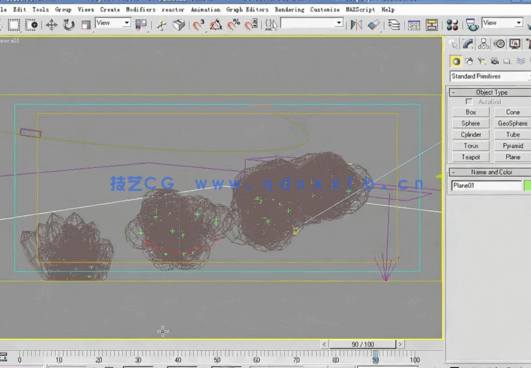The image size is (531, 368).
Task: Open the Display command panel tab
Action: click(515, 44)
